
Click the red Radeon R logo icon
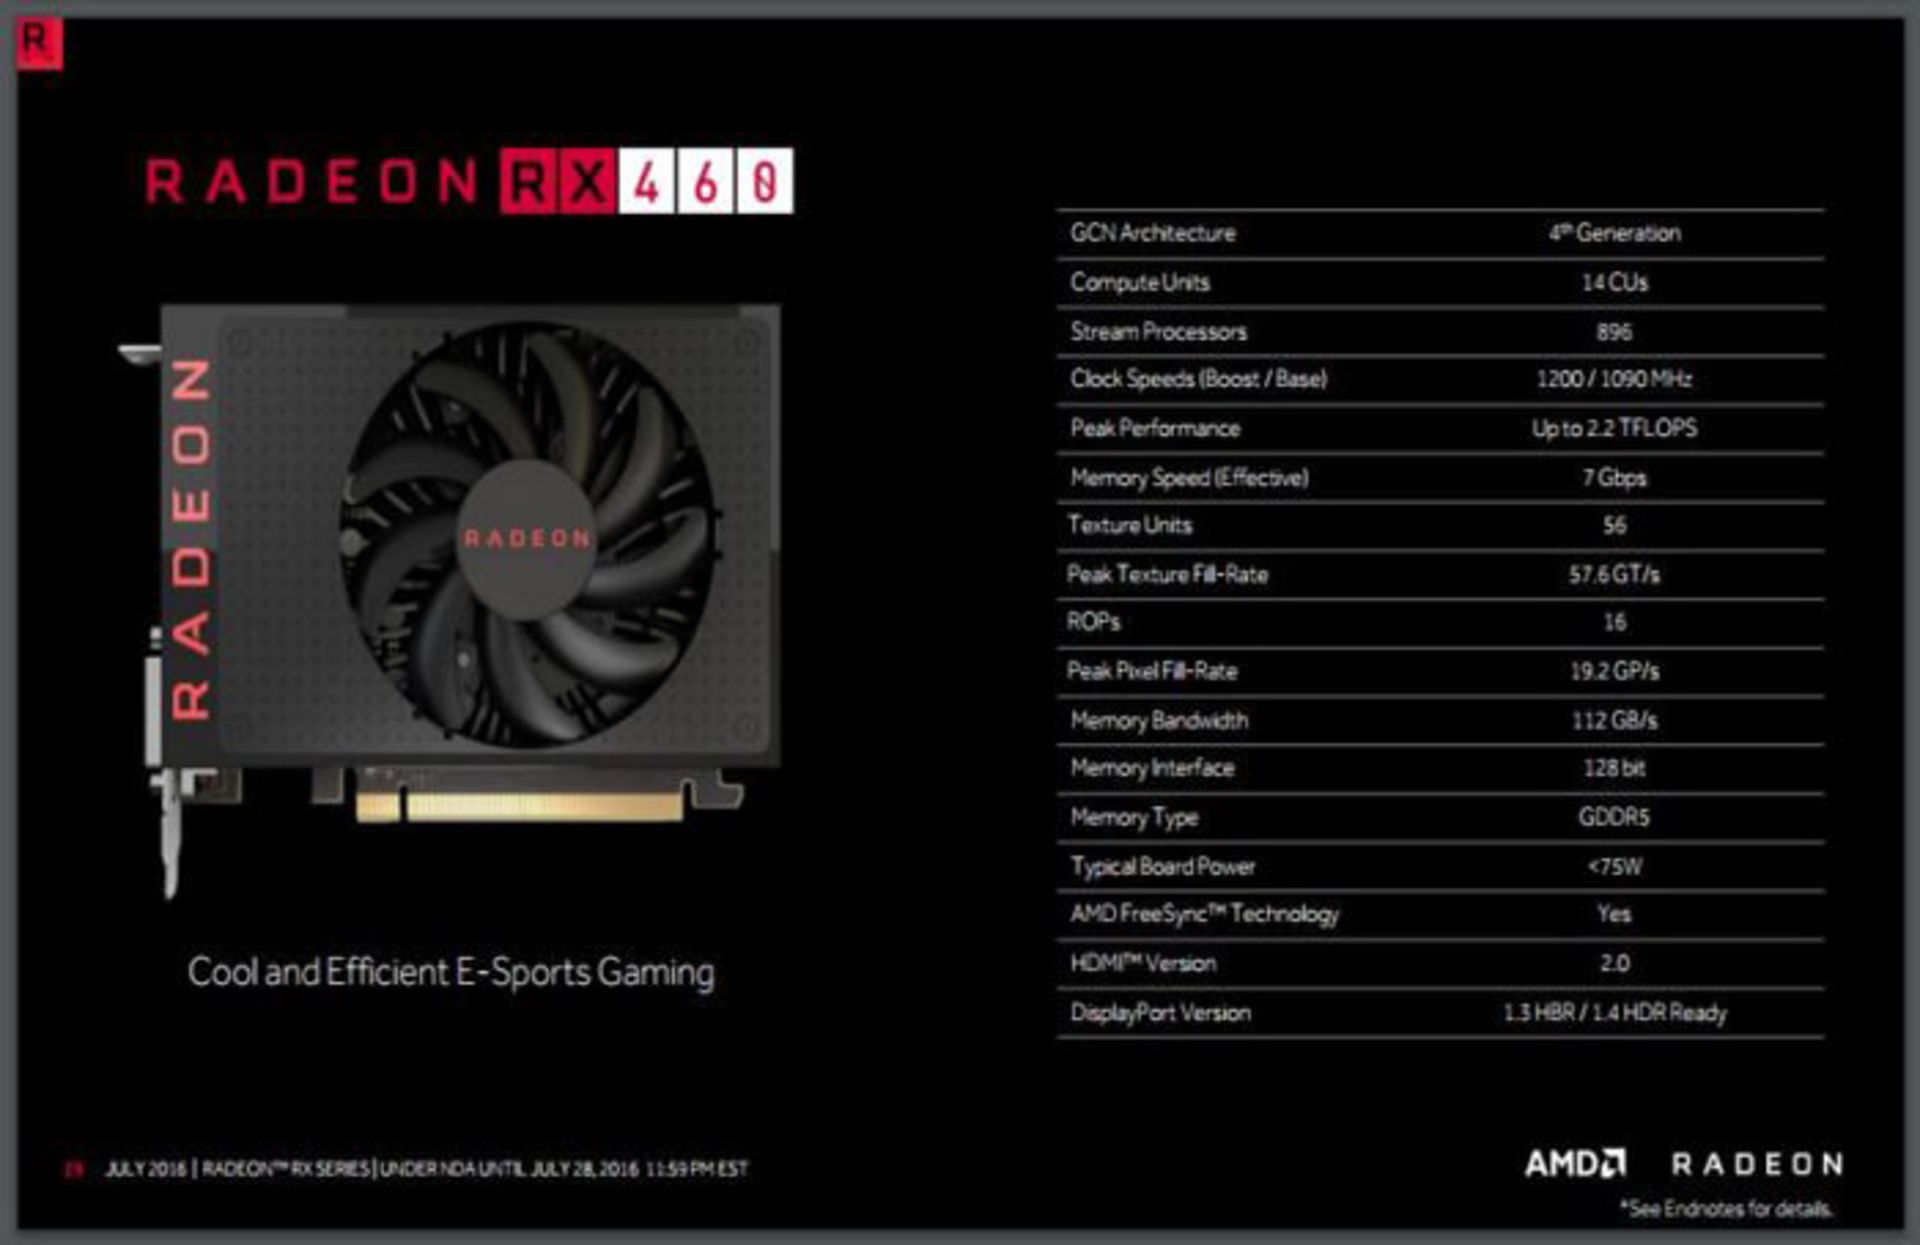[39, 45]
